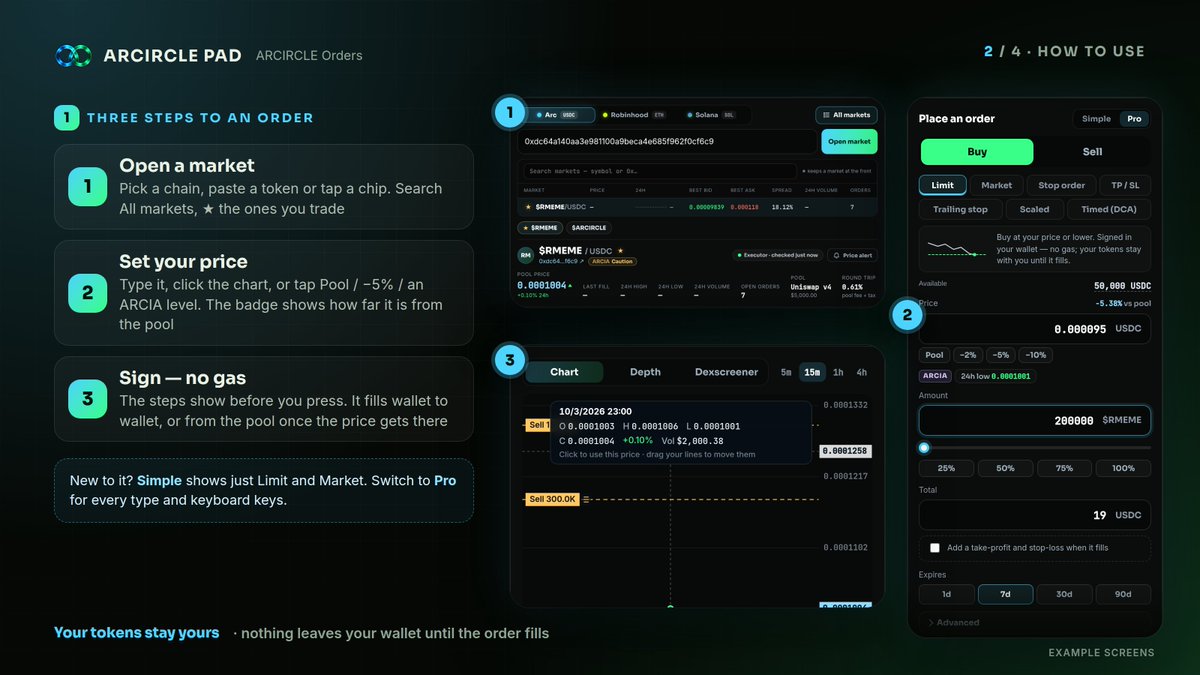Click the ARCIRCLE PAD logo icon
This screenshot has height=675, width=1200.
pyautogui.click(x=74, y=55)
